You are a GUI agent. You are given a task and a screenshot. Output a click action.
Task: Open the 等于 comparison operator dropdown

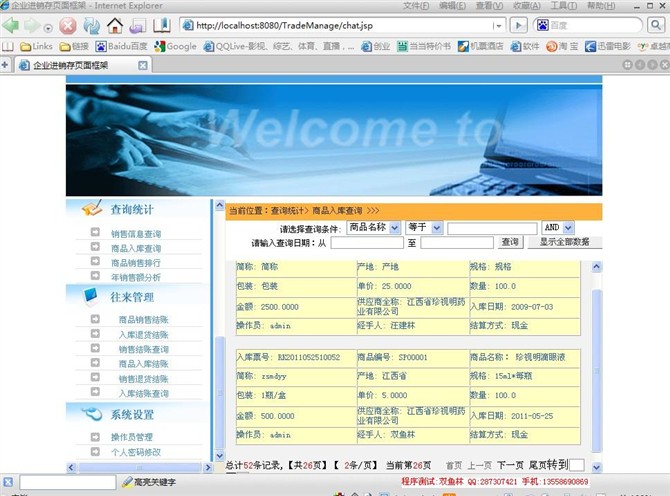424,227
